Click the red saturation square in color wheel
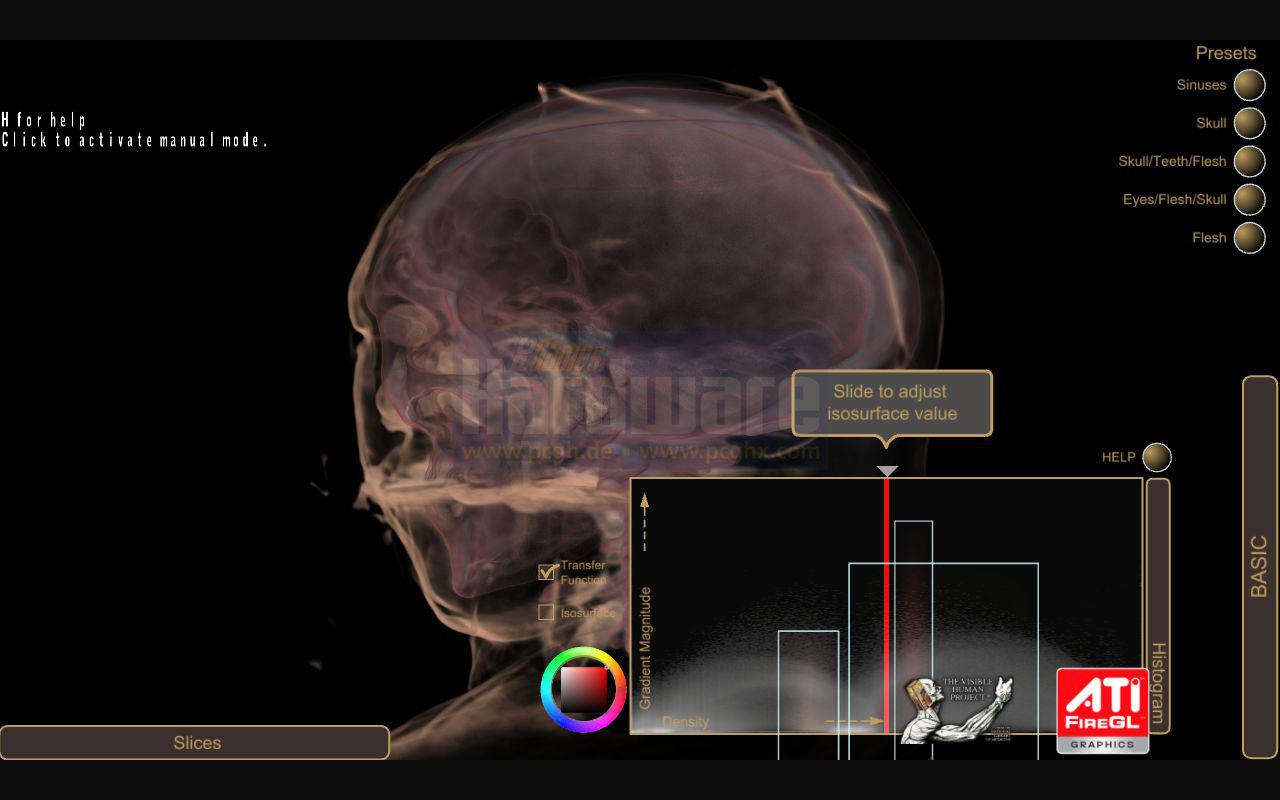 pos(583,690)
